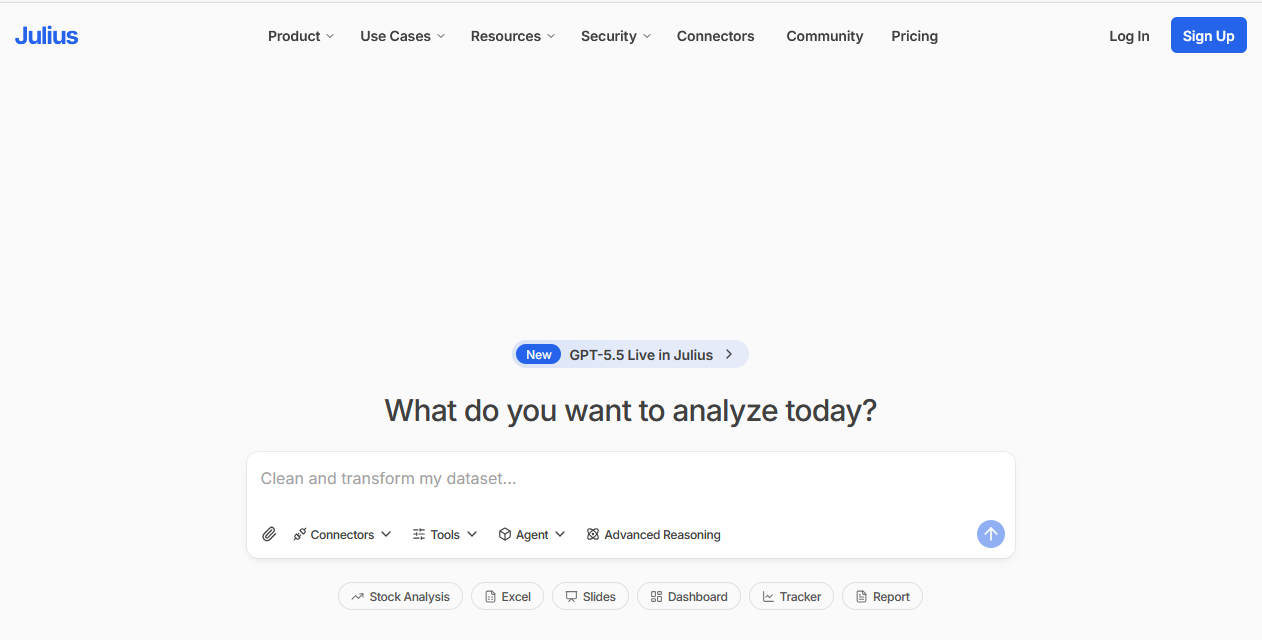Screen dimensions: 1262x640
Task: Click the Sign Up button
Action: pyautogui.click(x=1209, y=35)
